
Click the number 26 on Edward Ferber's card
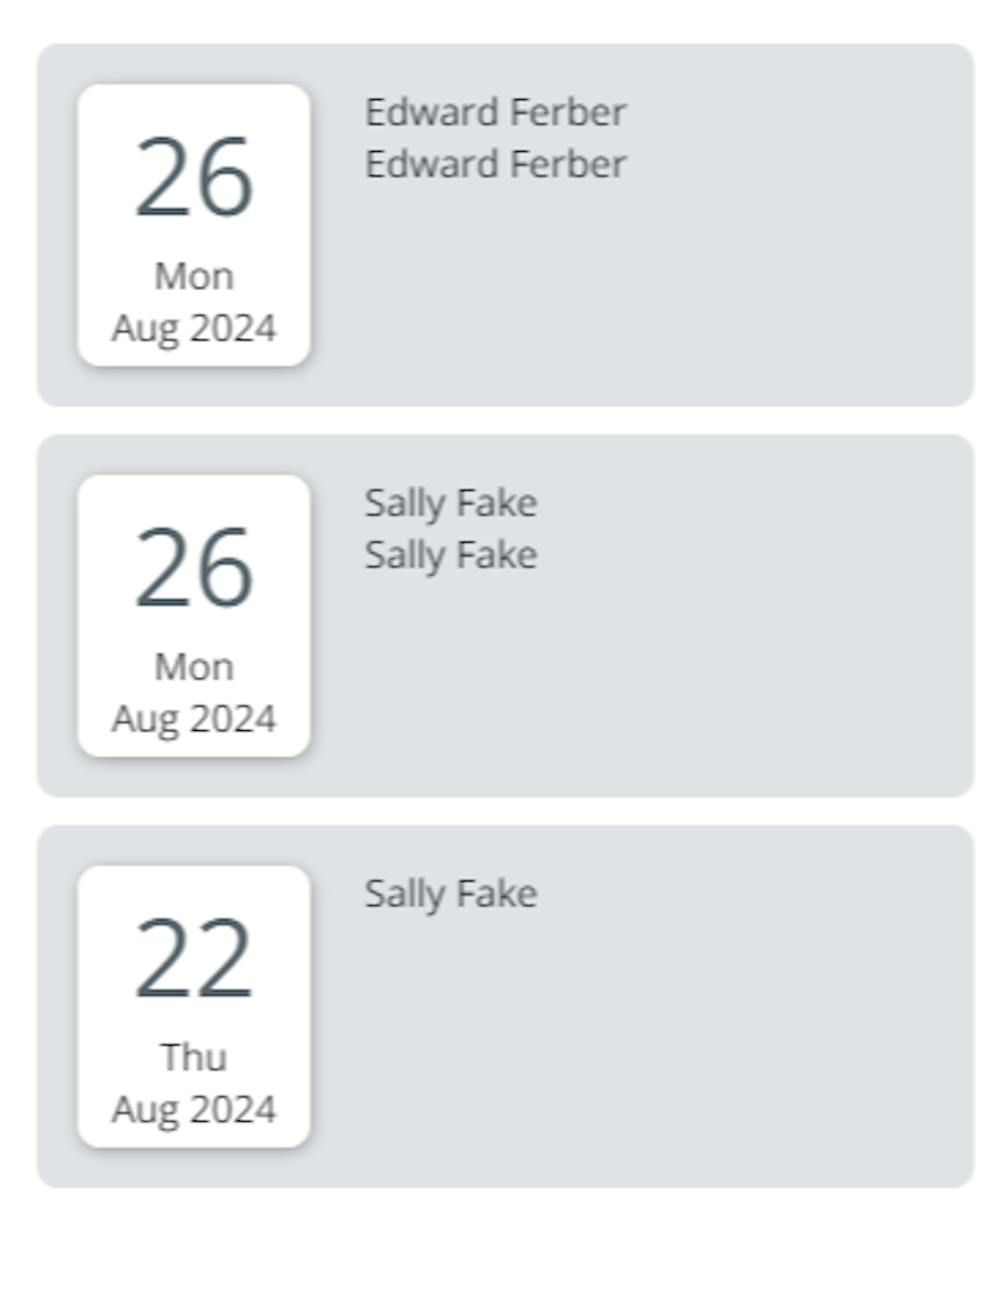(x=194, y=178)
